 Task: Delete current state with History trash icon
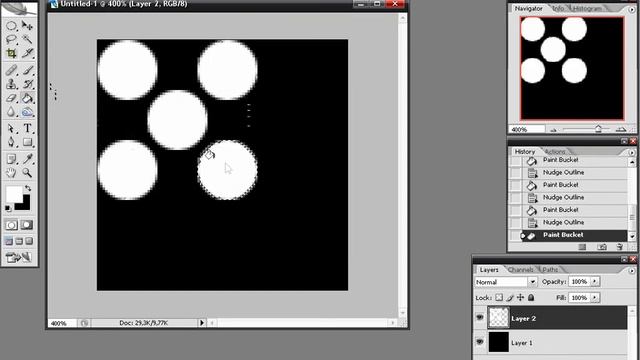point(620,247)
